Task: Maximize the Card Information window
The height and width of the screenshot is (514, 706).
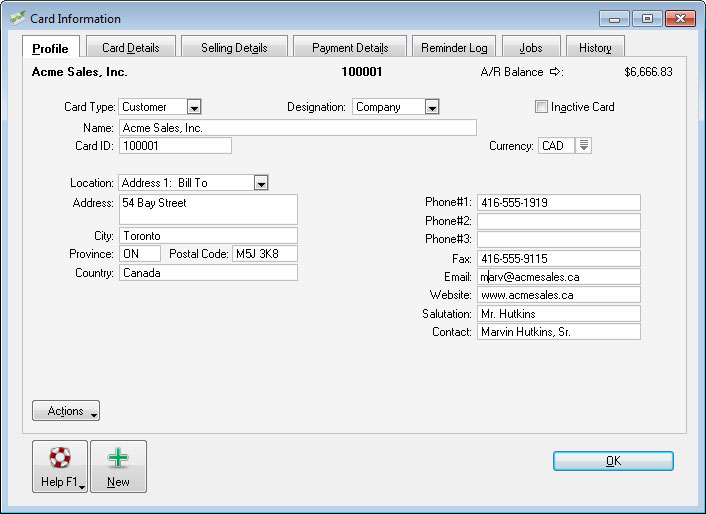Action: click(647, 19)
